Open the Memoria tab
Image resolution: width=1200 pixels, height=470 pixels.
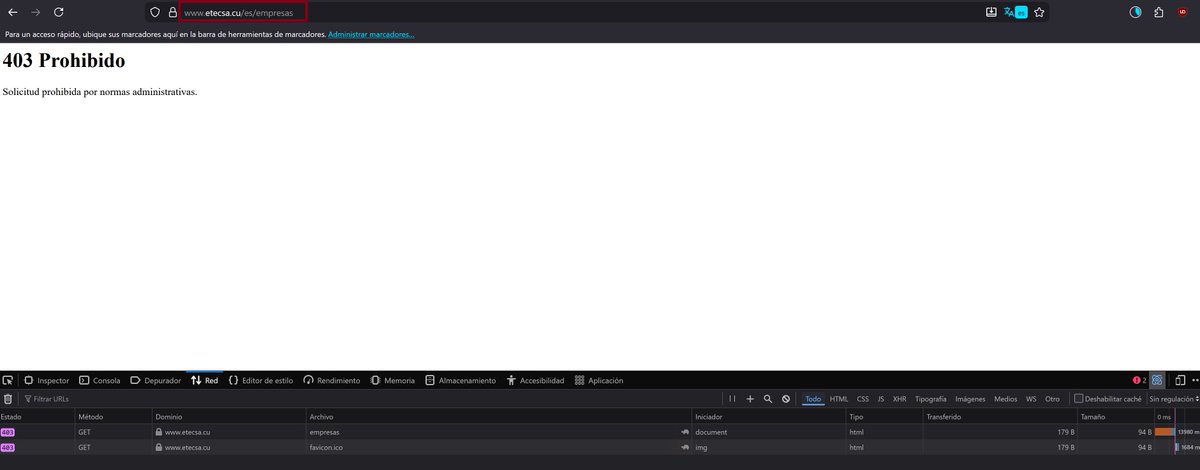click(392, 380)
